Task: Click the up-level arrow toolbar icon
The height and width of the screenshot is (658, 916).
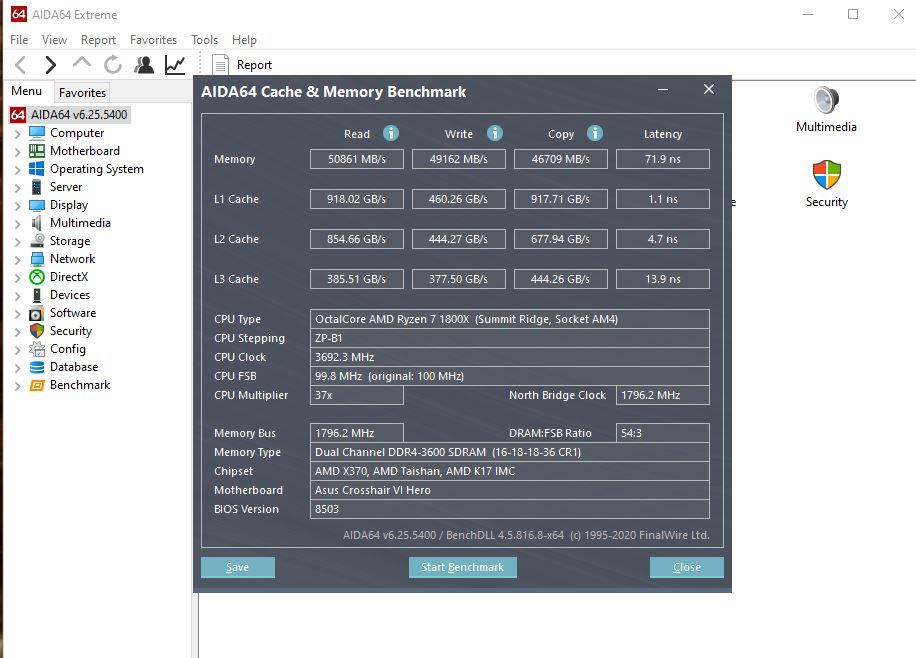Action: [x=82, y=63]
